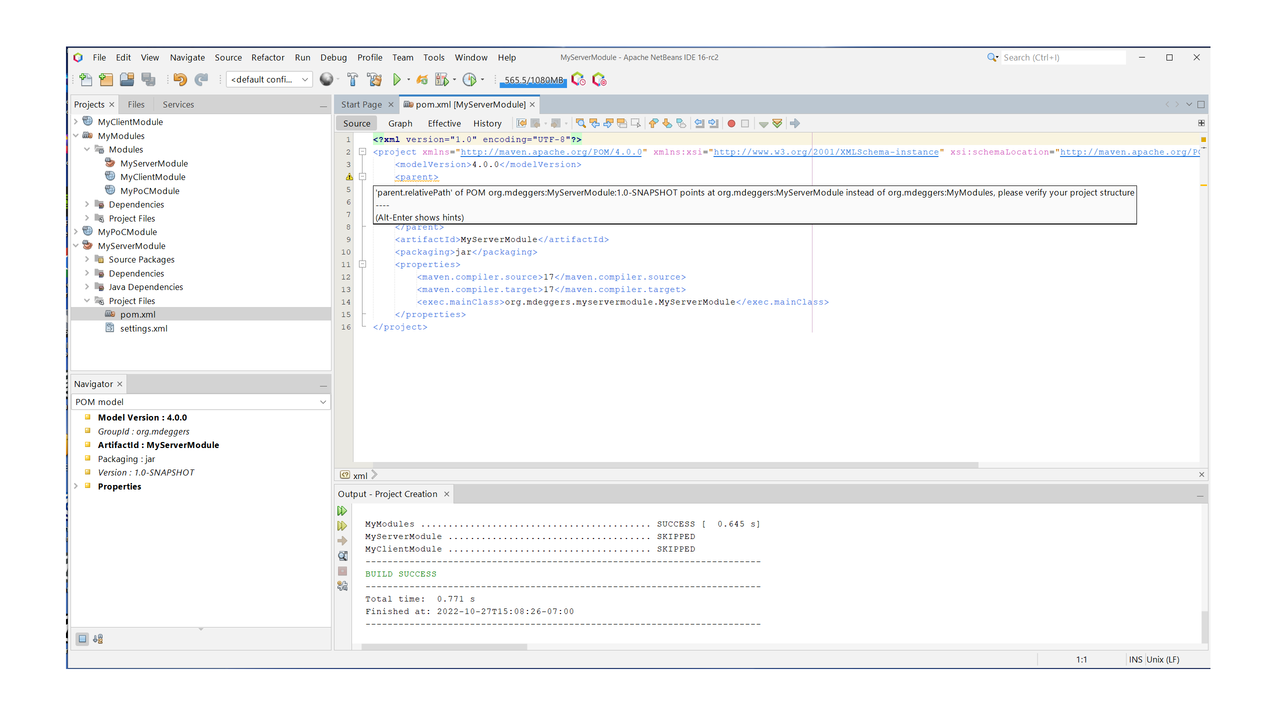Collapse the Modules folder node

point(87,149)
